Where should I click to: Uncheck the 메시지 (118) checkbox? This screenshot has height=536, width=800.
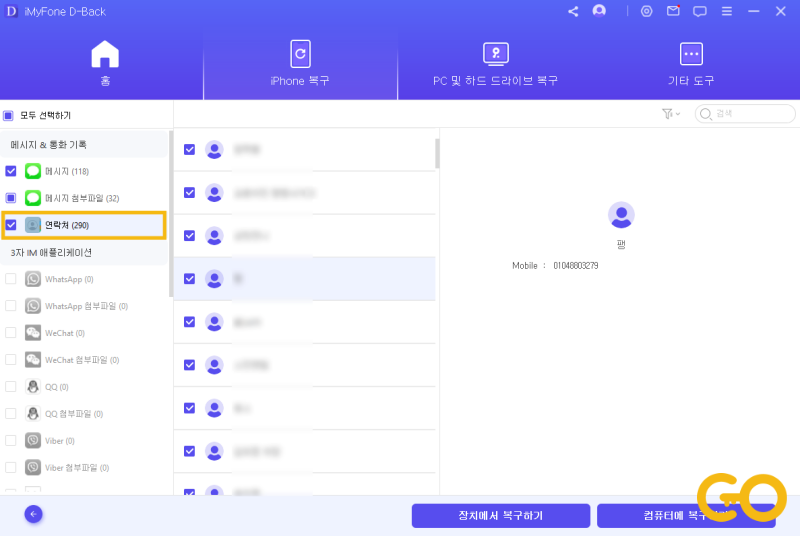(x=11, y=171)
